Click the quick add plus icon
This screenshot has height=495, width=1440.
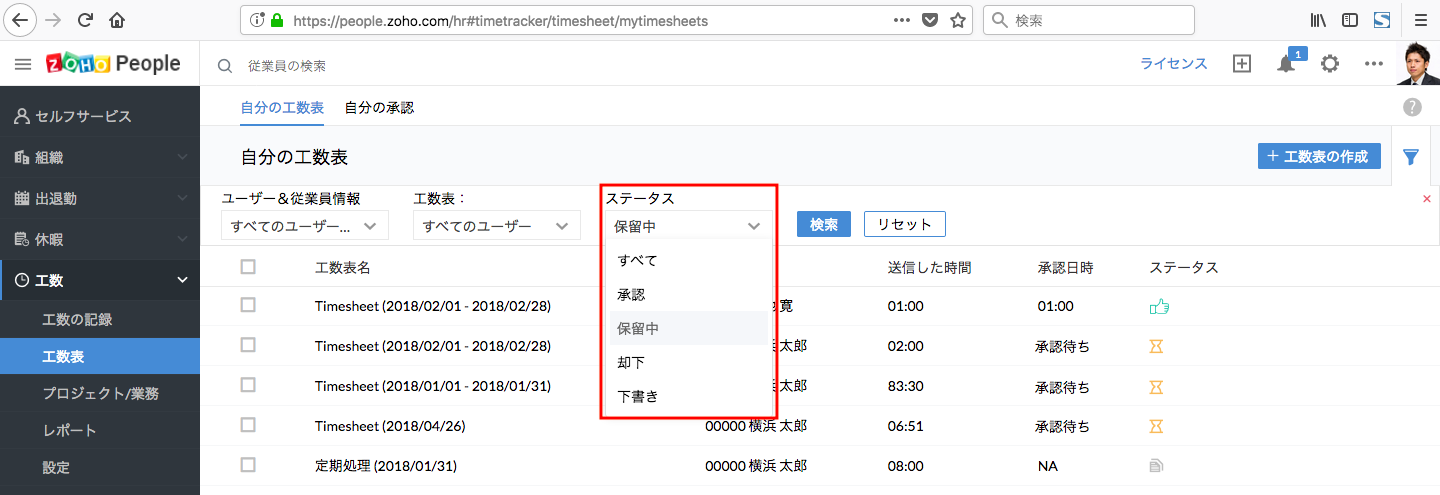(x=1241, y=64)
